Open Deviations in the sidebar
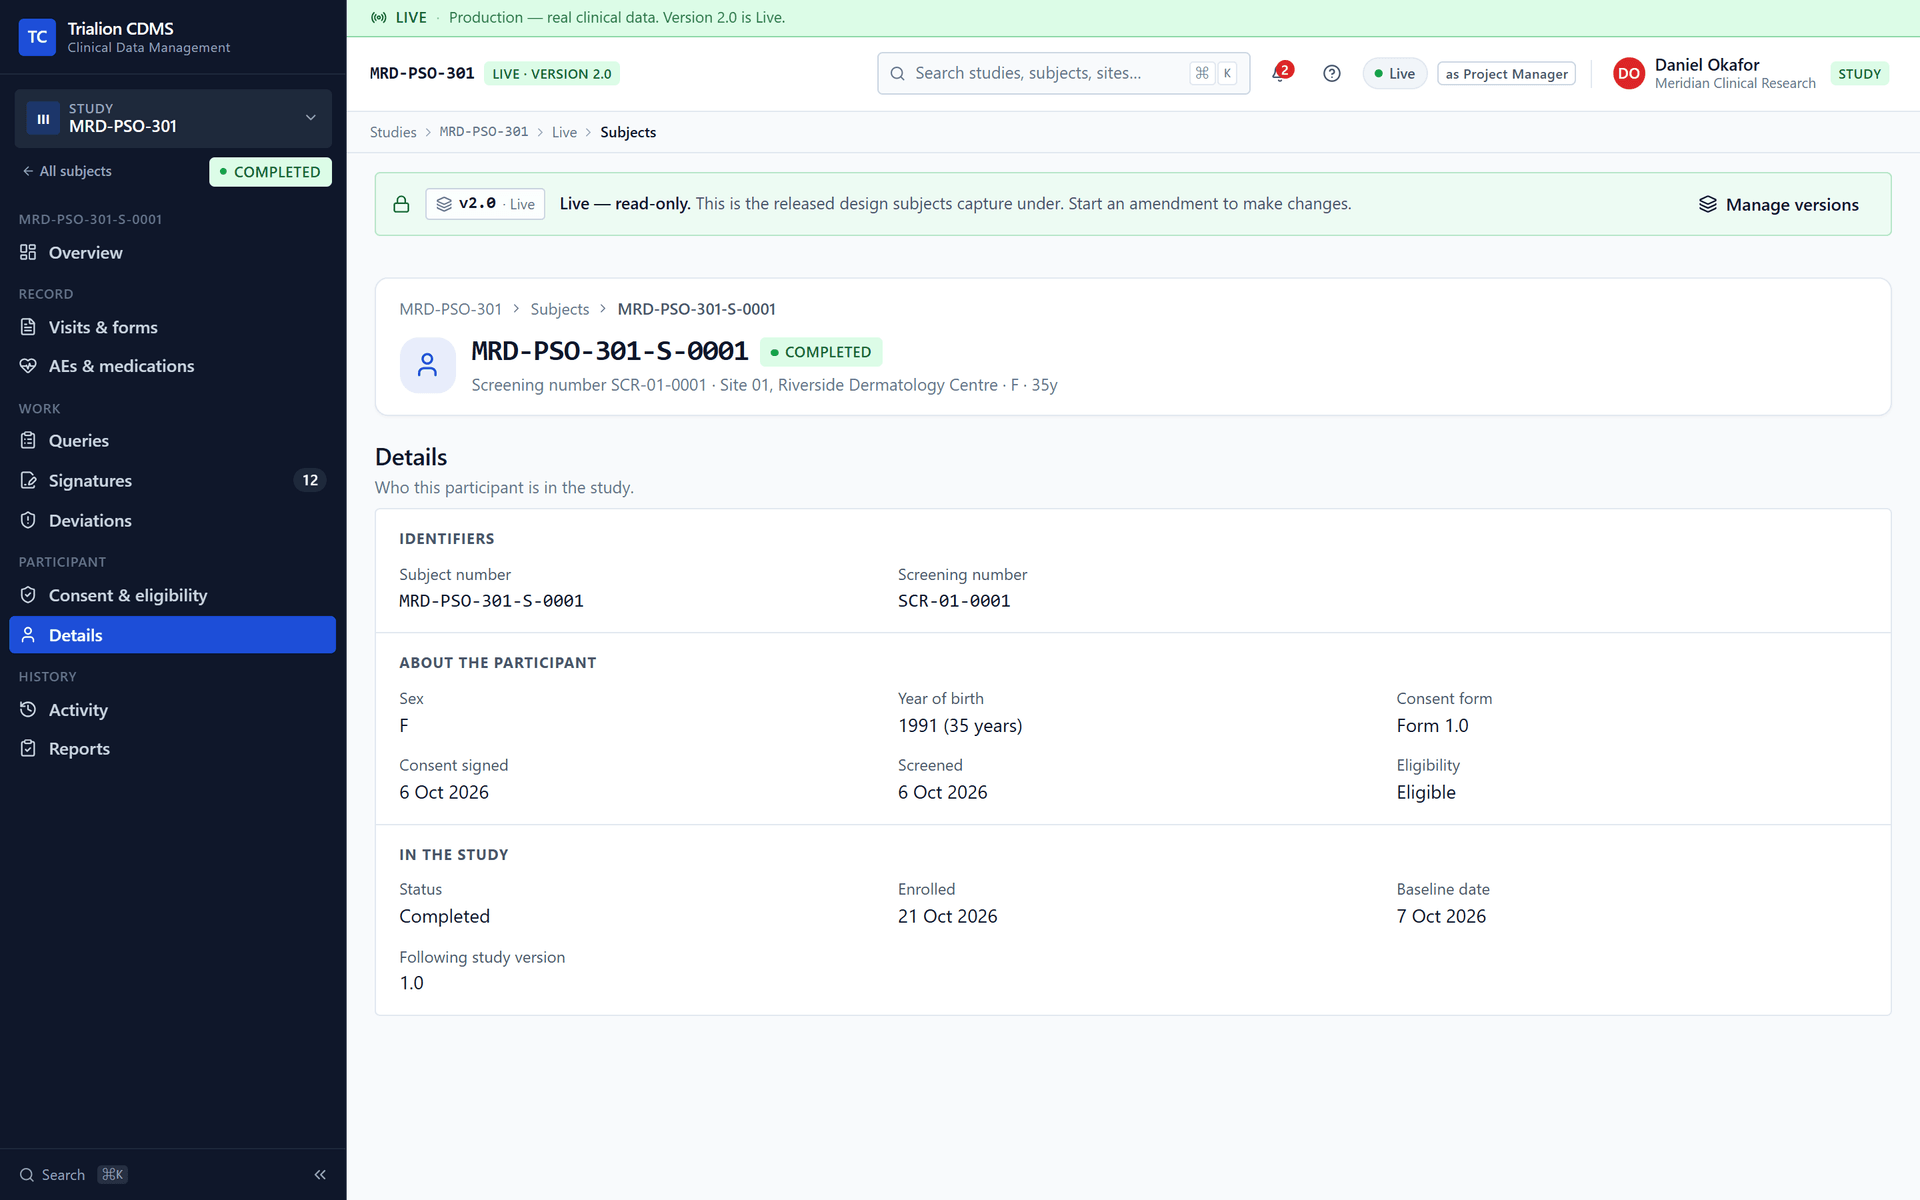The height and width of the screenshot is (1200, 1920). (172, 521)
